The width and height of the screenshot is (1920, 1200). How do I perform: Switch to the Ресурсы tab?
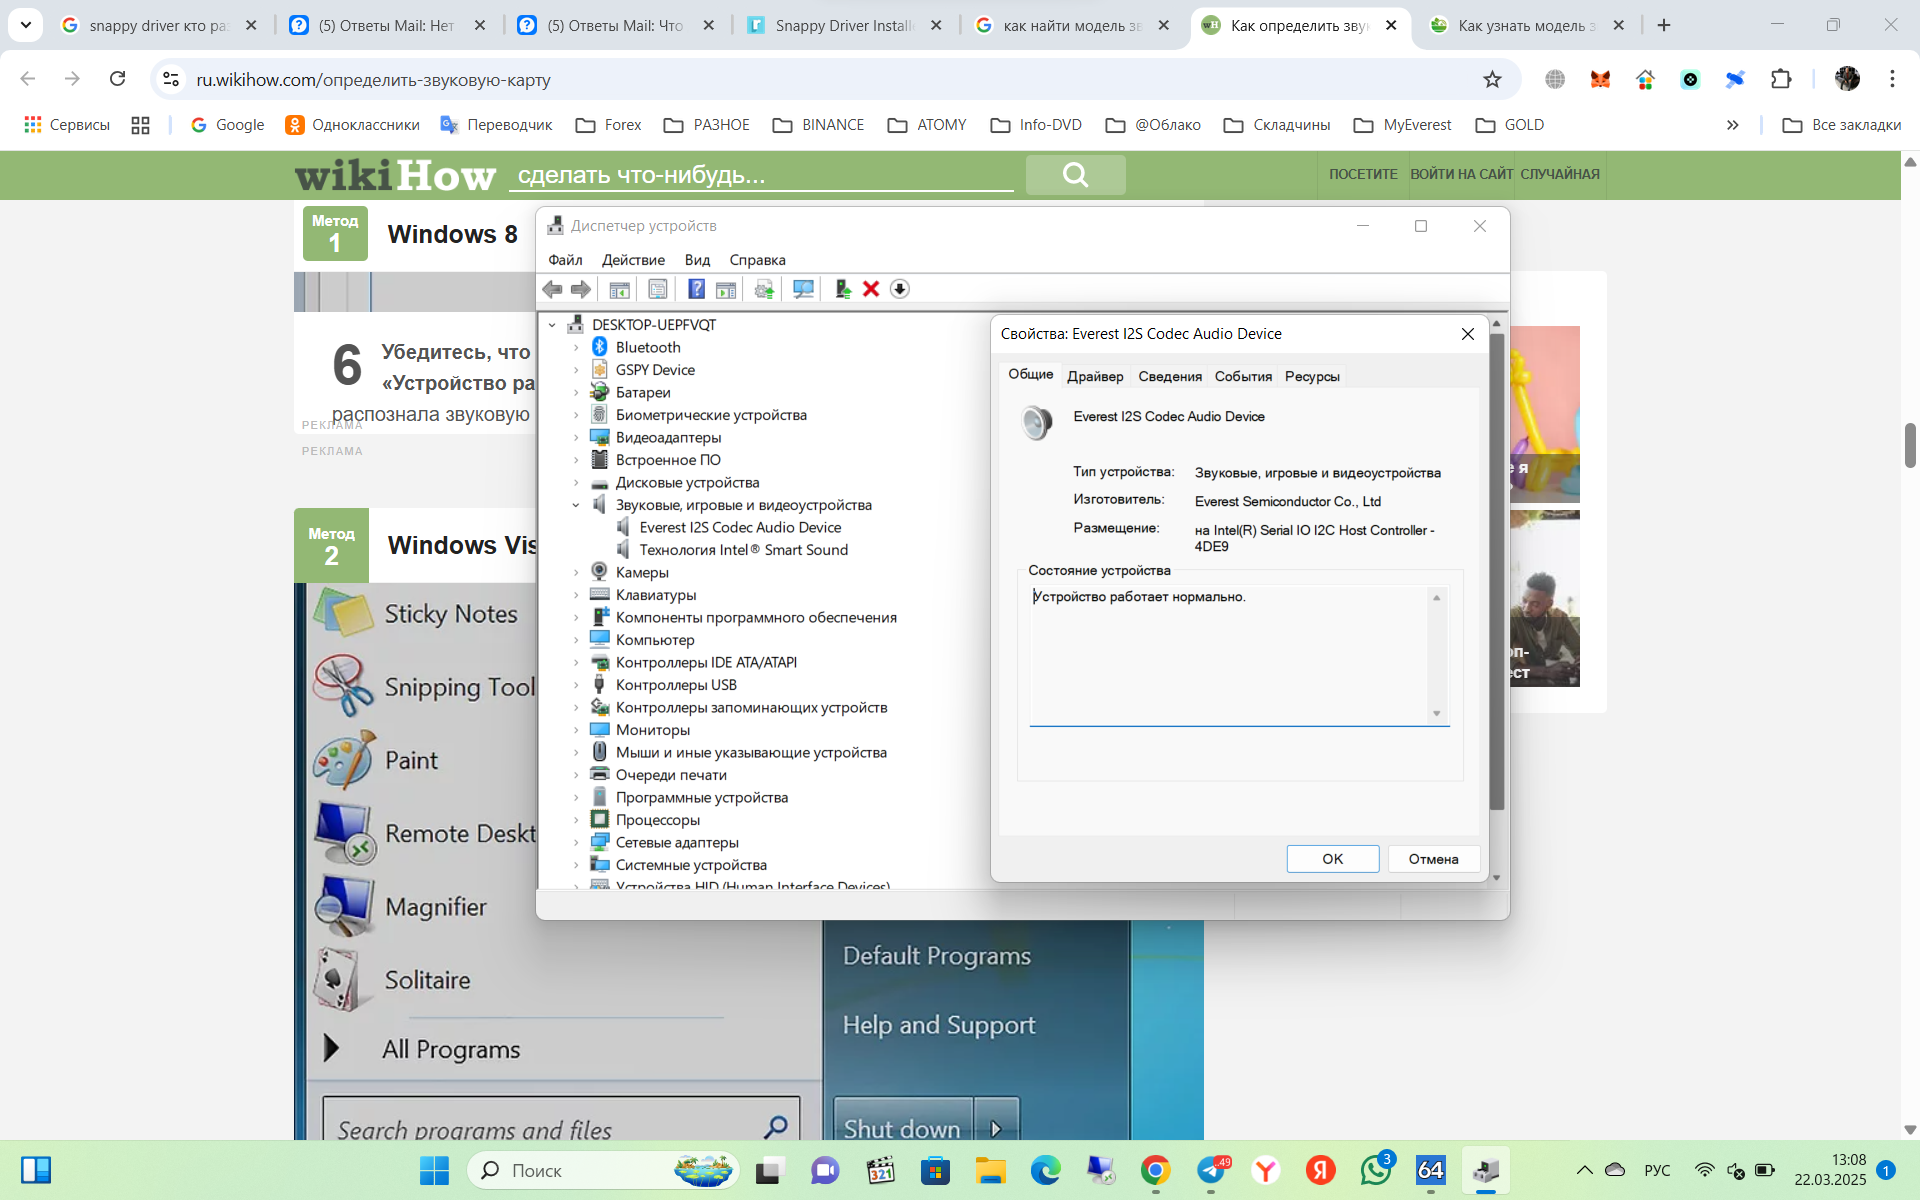coord(1312,377)
